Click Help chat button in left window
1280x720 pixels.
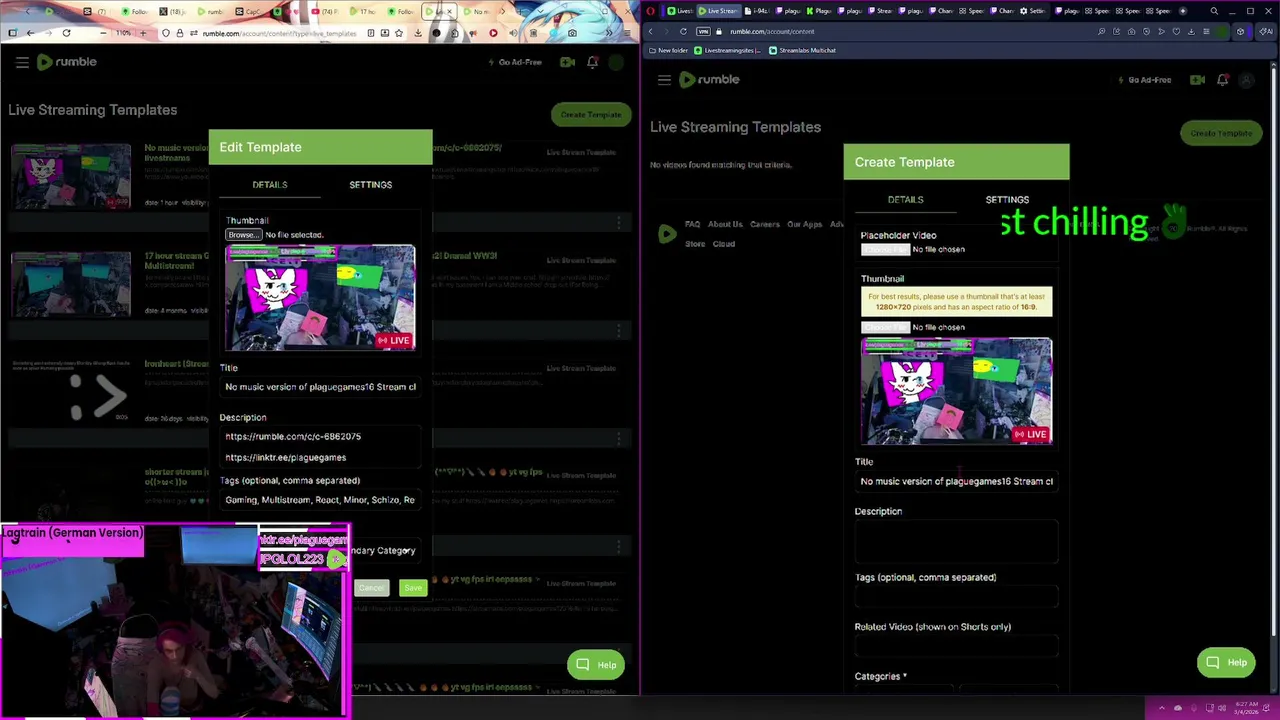pos(596,665)
